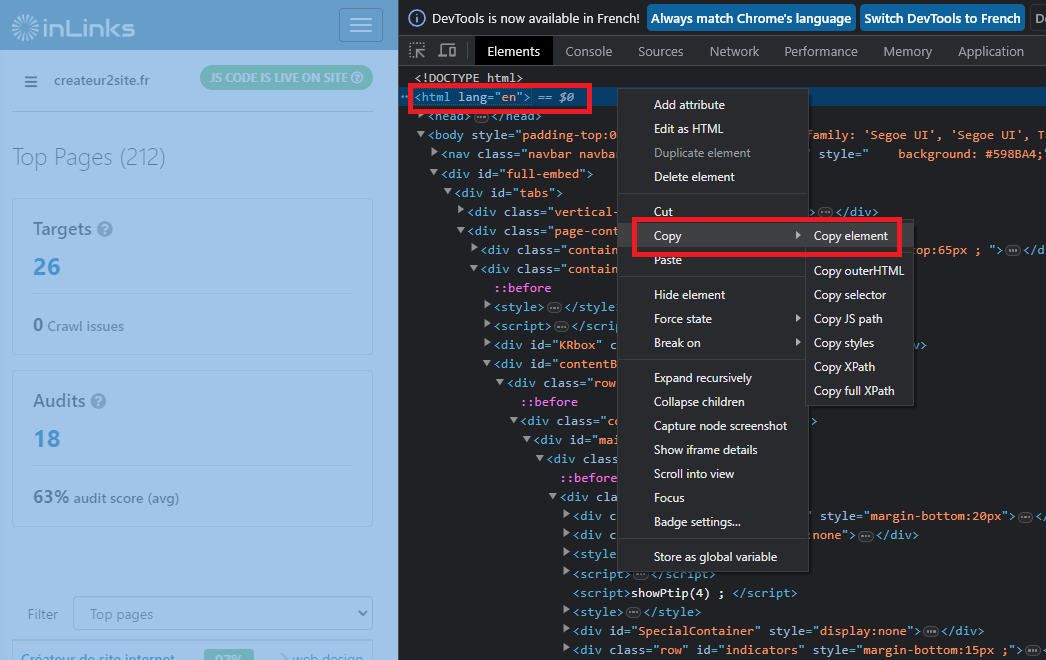Screen dimensions: 1046x660
Task: Toggle the device toolbar icon
Action: click(x=447, y=51)
